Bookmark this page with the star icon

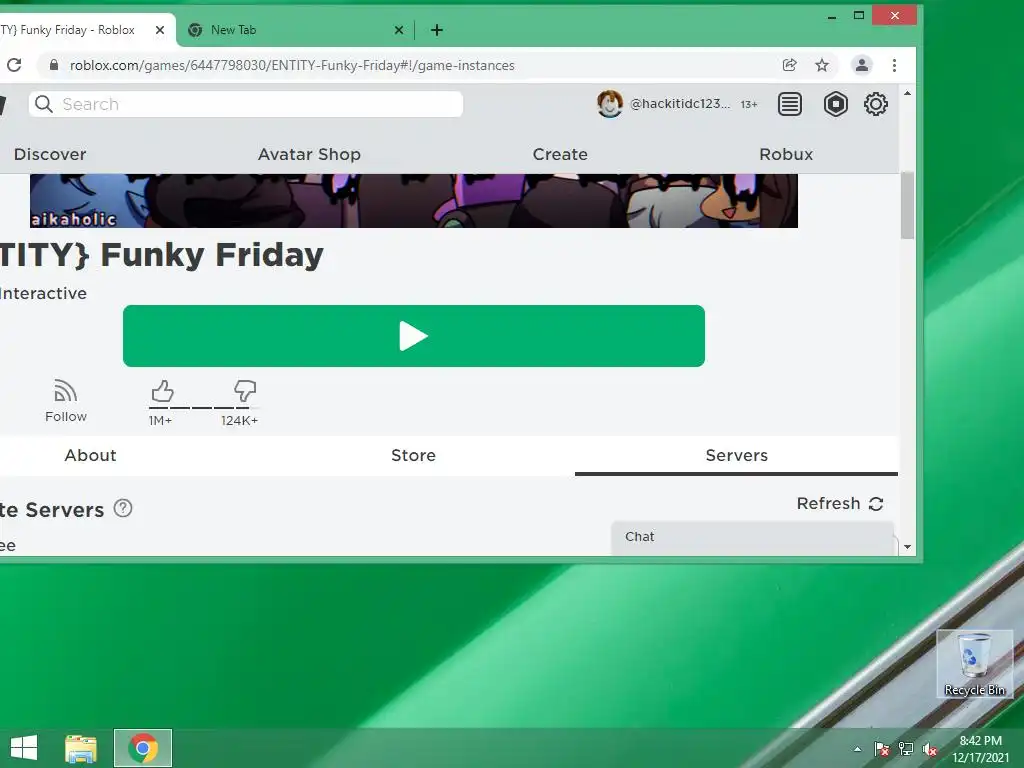pyautogui.click(x=822, y=65)
